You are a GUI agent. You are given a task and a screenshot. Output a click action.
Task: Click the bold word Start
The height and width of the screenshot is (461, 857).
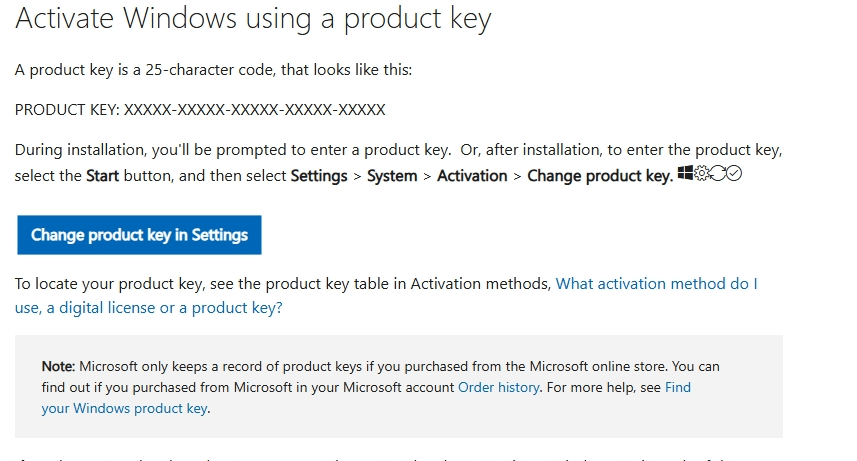pos(102,176)
